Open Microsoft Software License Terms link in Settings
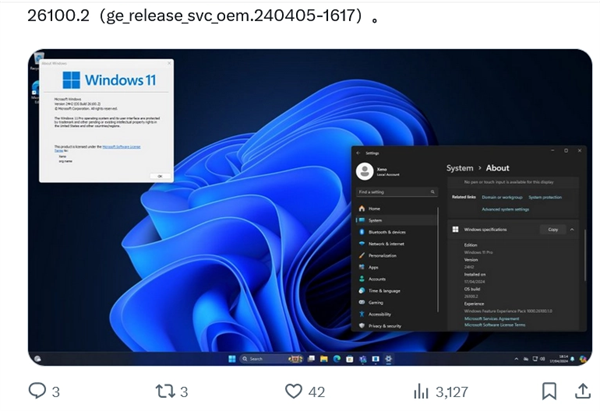 (495, 325)
